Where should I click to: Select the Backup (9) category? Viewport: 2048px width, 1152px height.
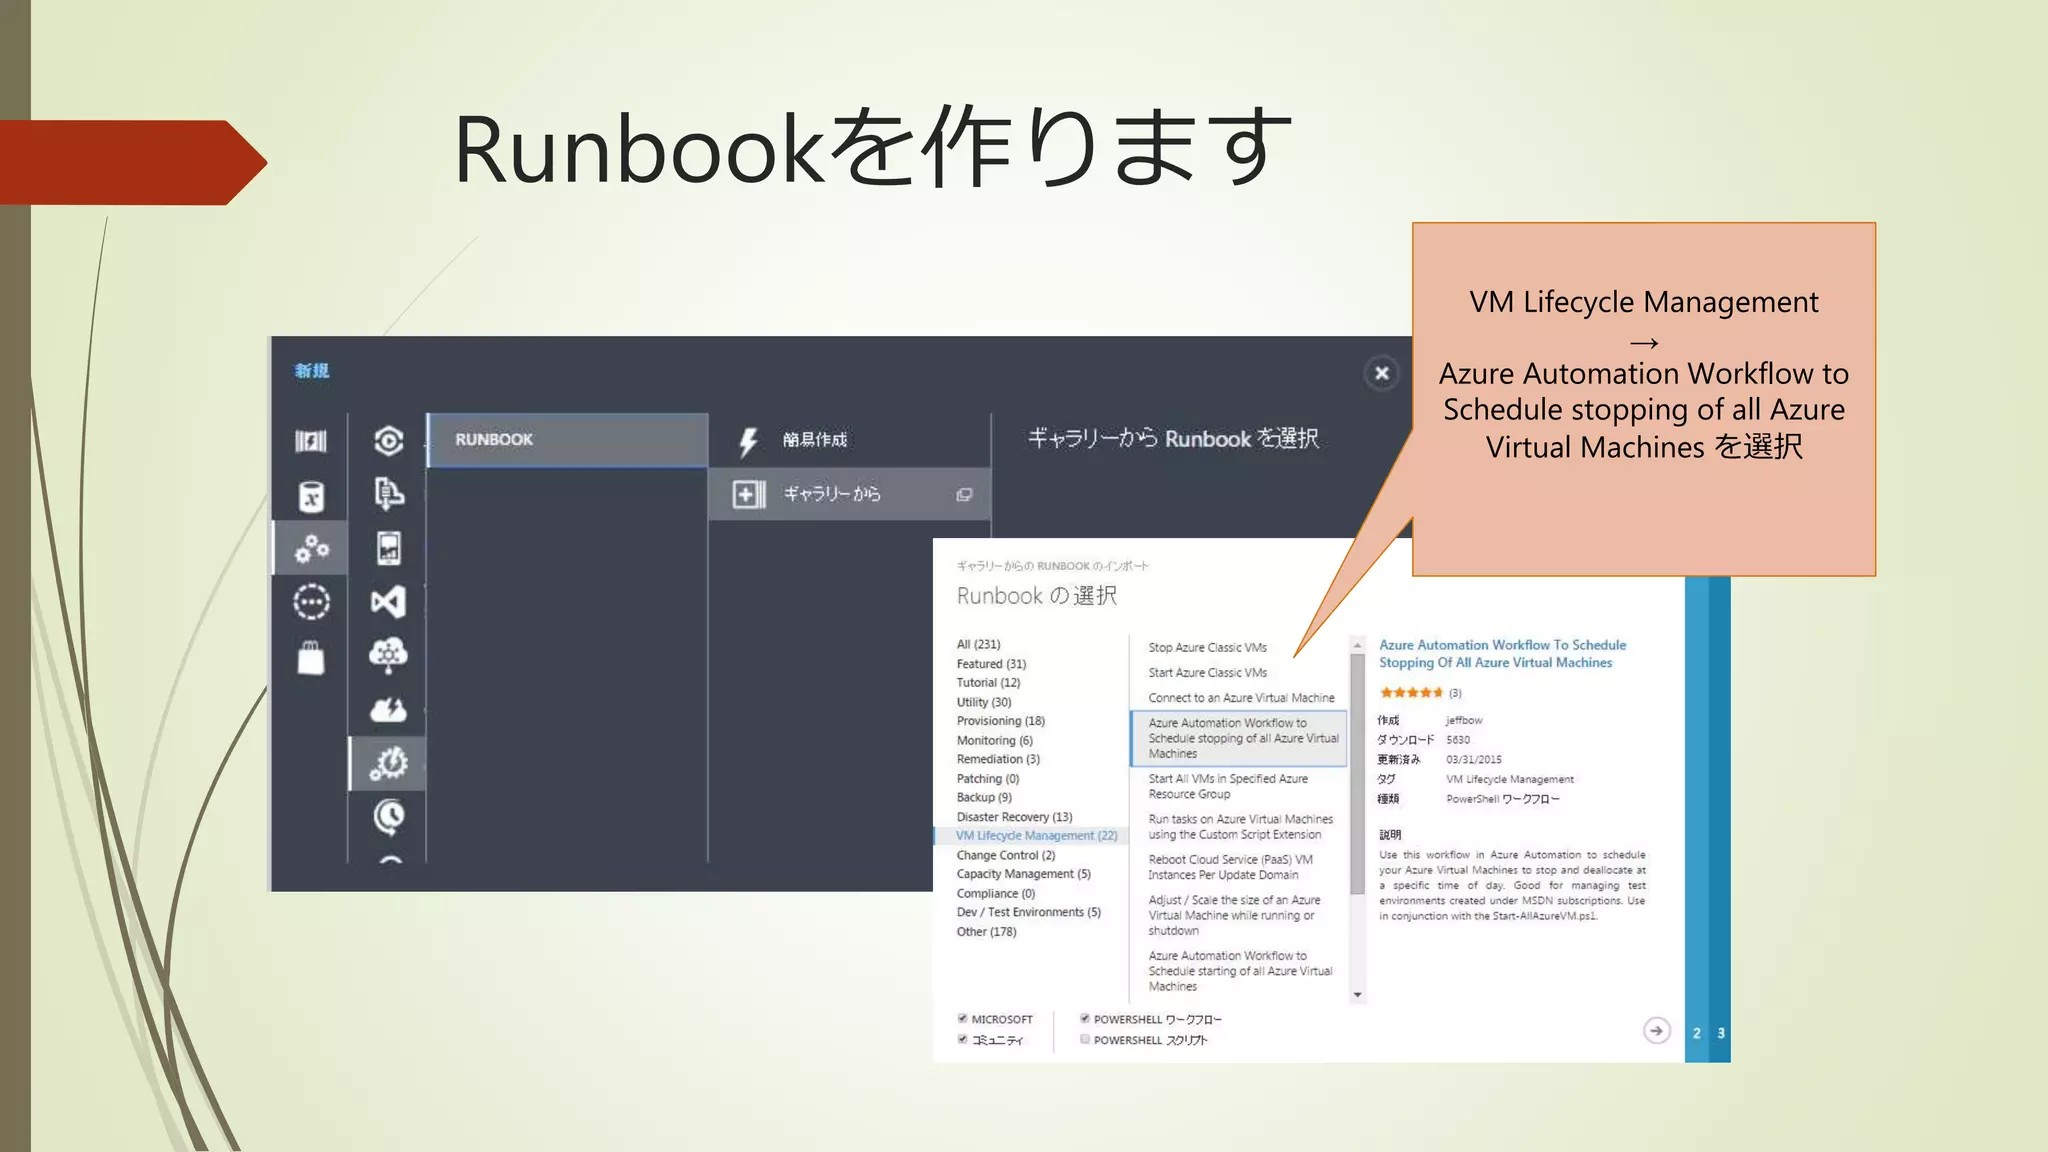(x=984, y=797)
